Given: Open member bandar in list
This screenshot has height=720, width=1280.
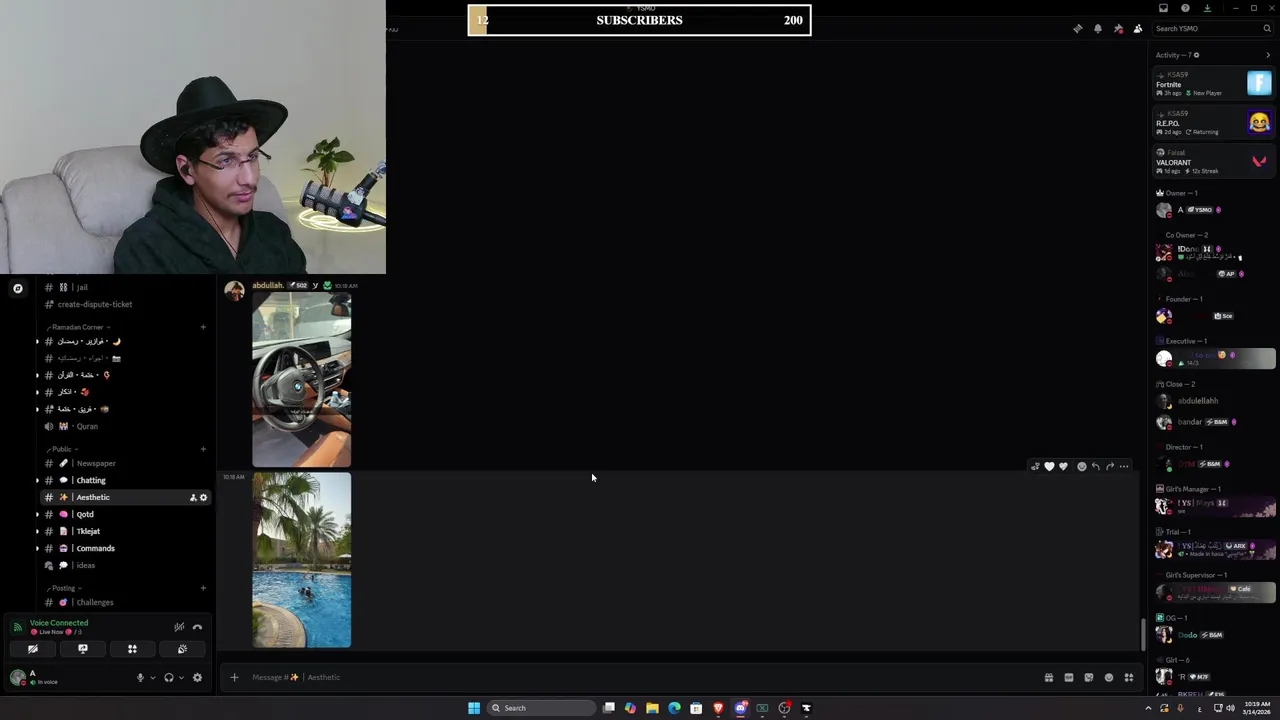Looking at the screenshot, I should point(1214,422).
